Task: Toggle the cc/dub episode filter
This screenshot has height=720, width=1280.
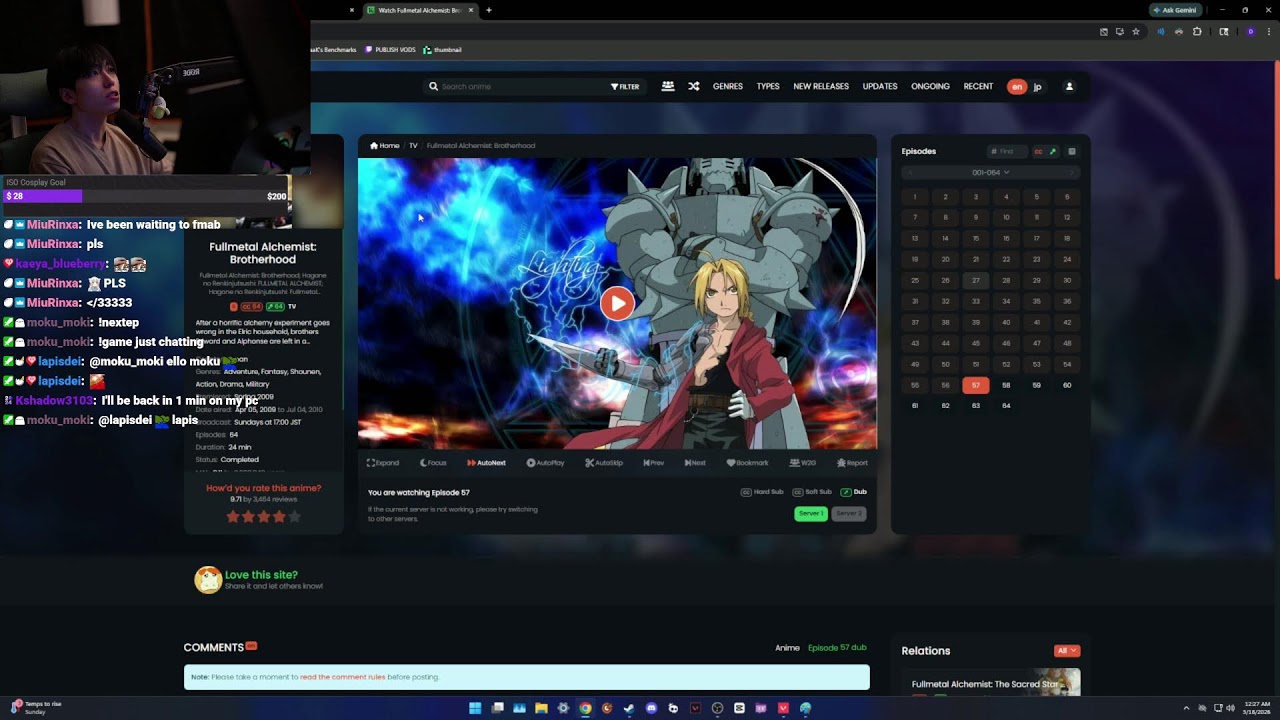Action: (x=1045, y=152)
